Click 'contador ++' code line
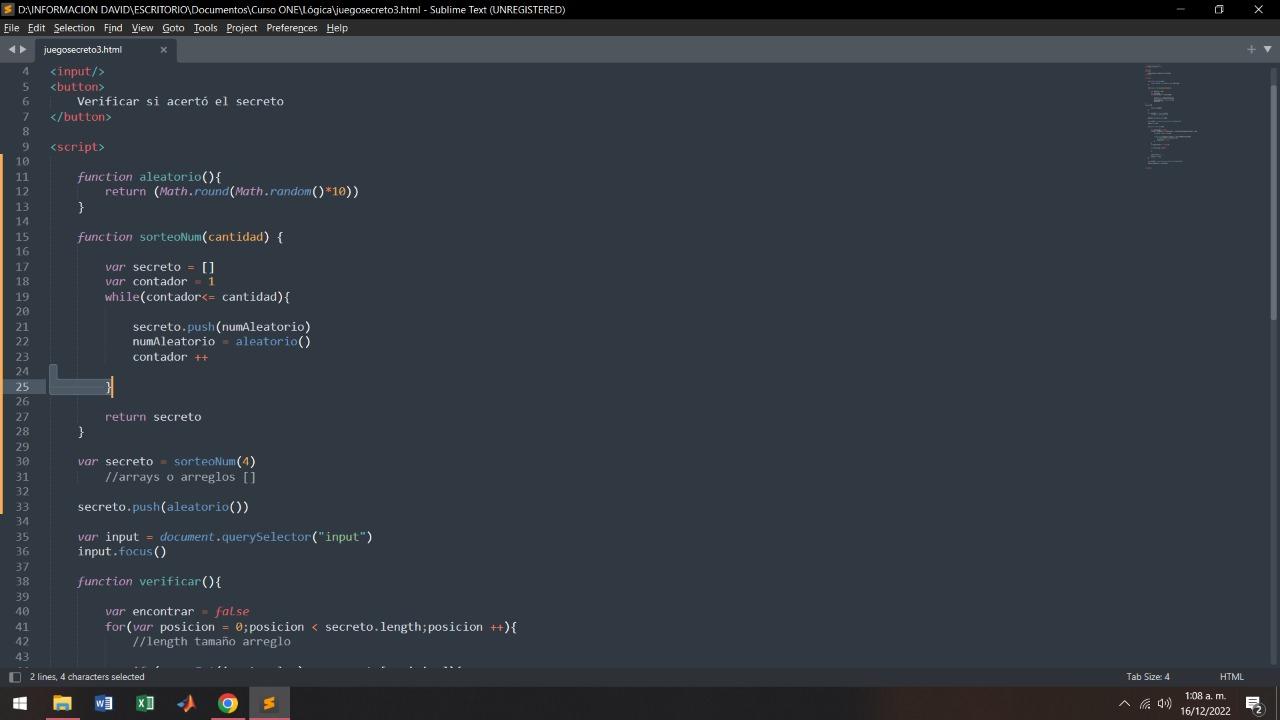1280x720 pixels. click(x=170, y=357)
